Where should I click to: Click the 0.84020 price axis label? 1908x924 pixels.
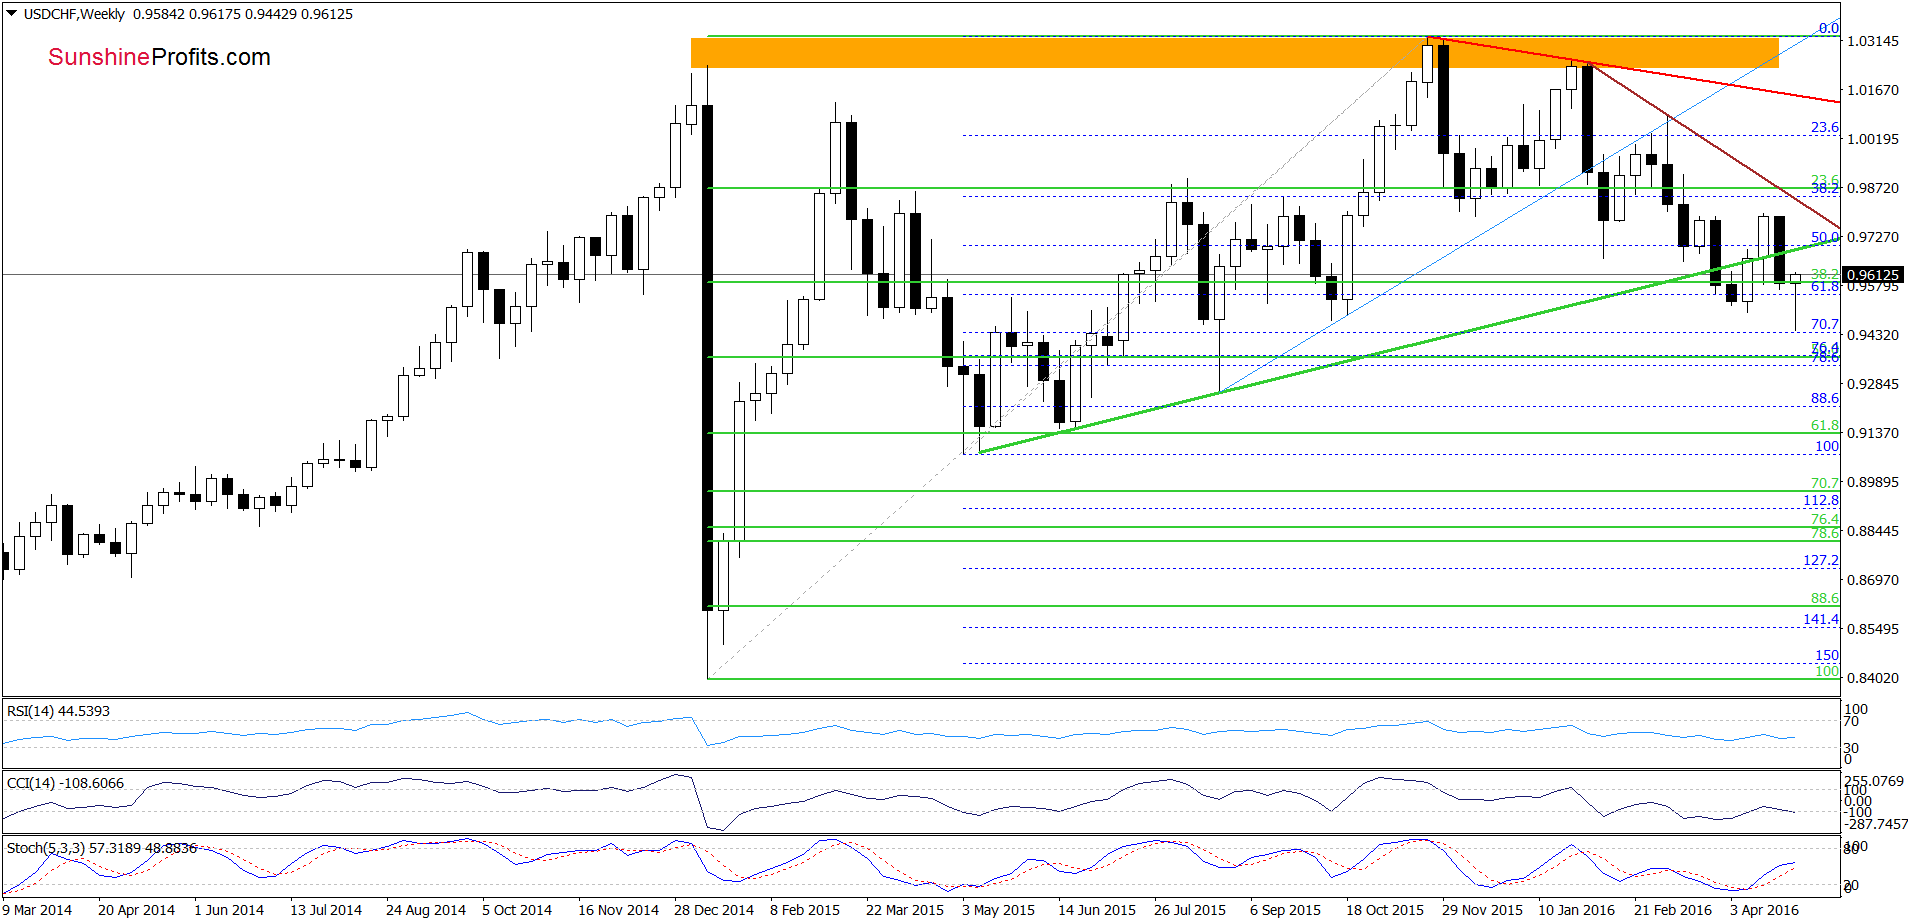point(1872,678)
